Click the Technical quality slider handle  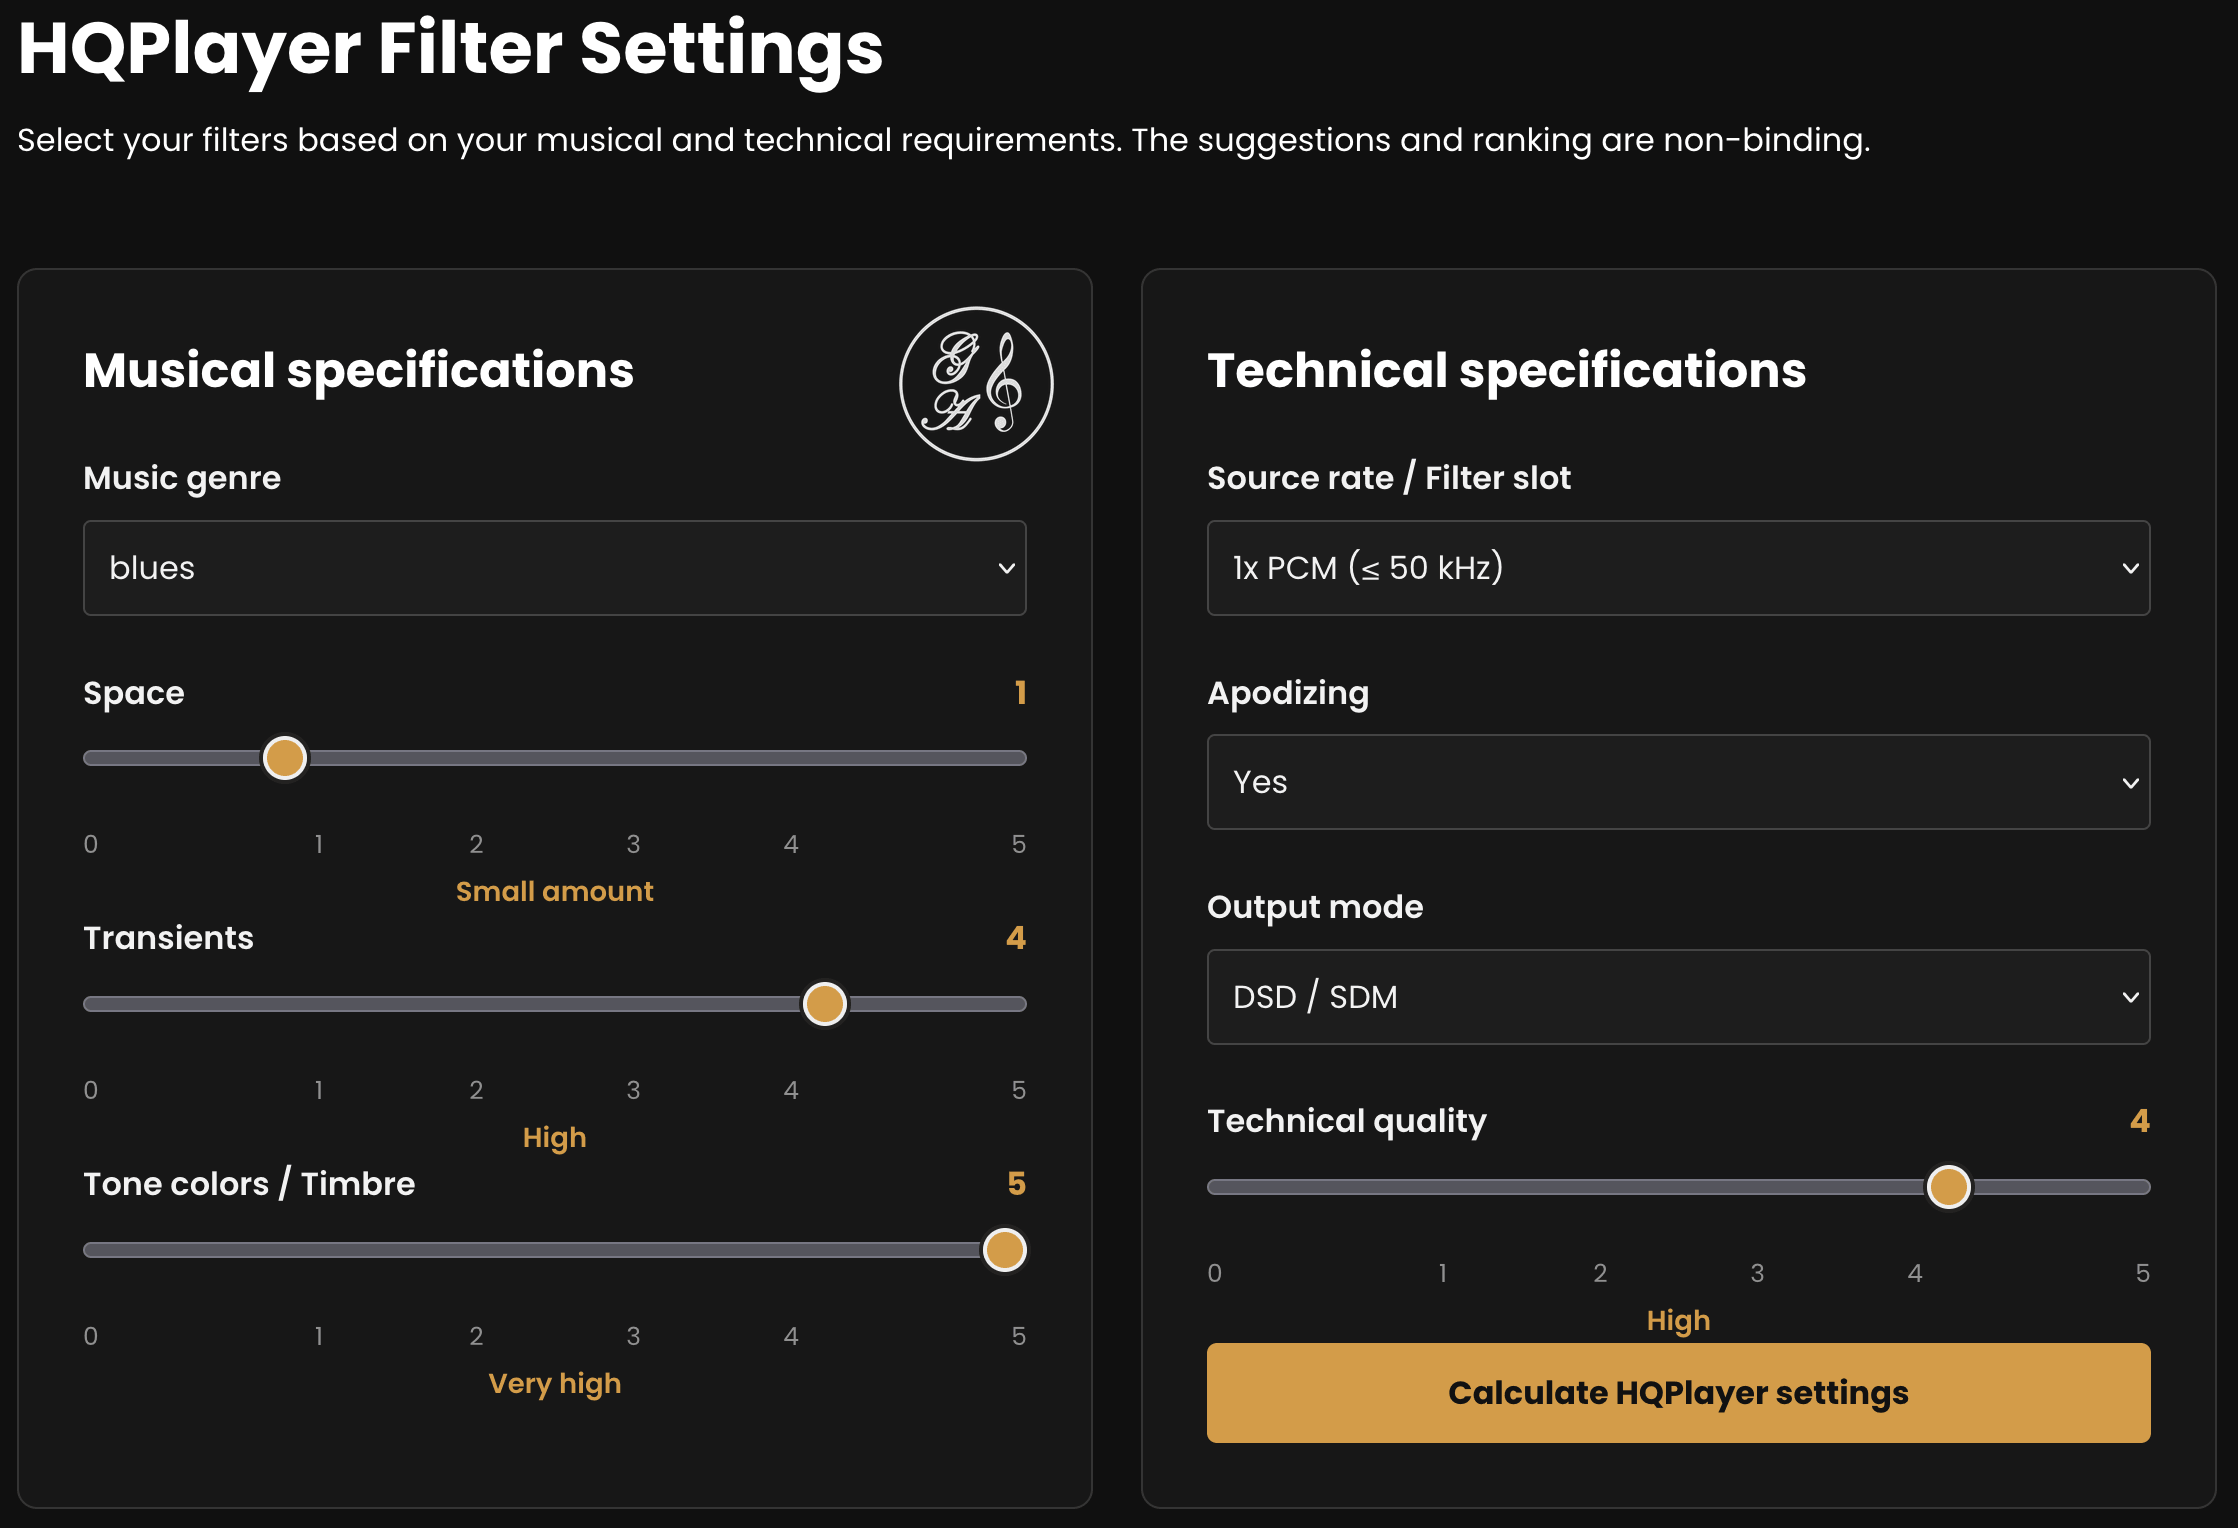(x=1949, y=1187)
